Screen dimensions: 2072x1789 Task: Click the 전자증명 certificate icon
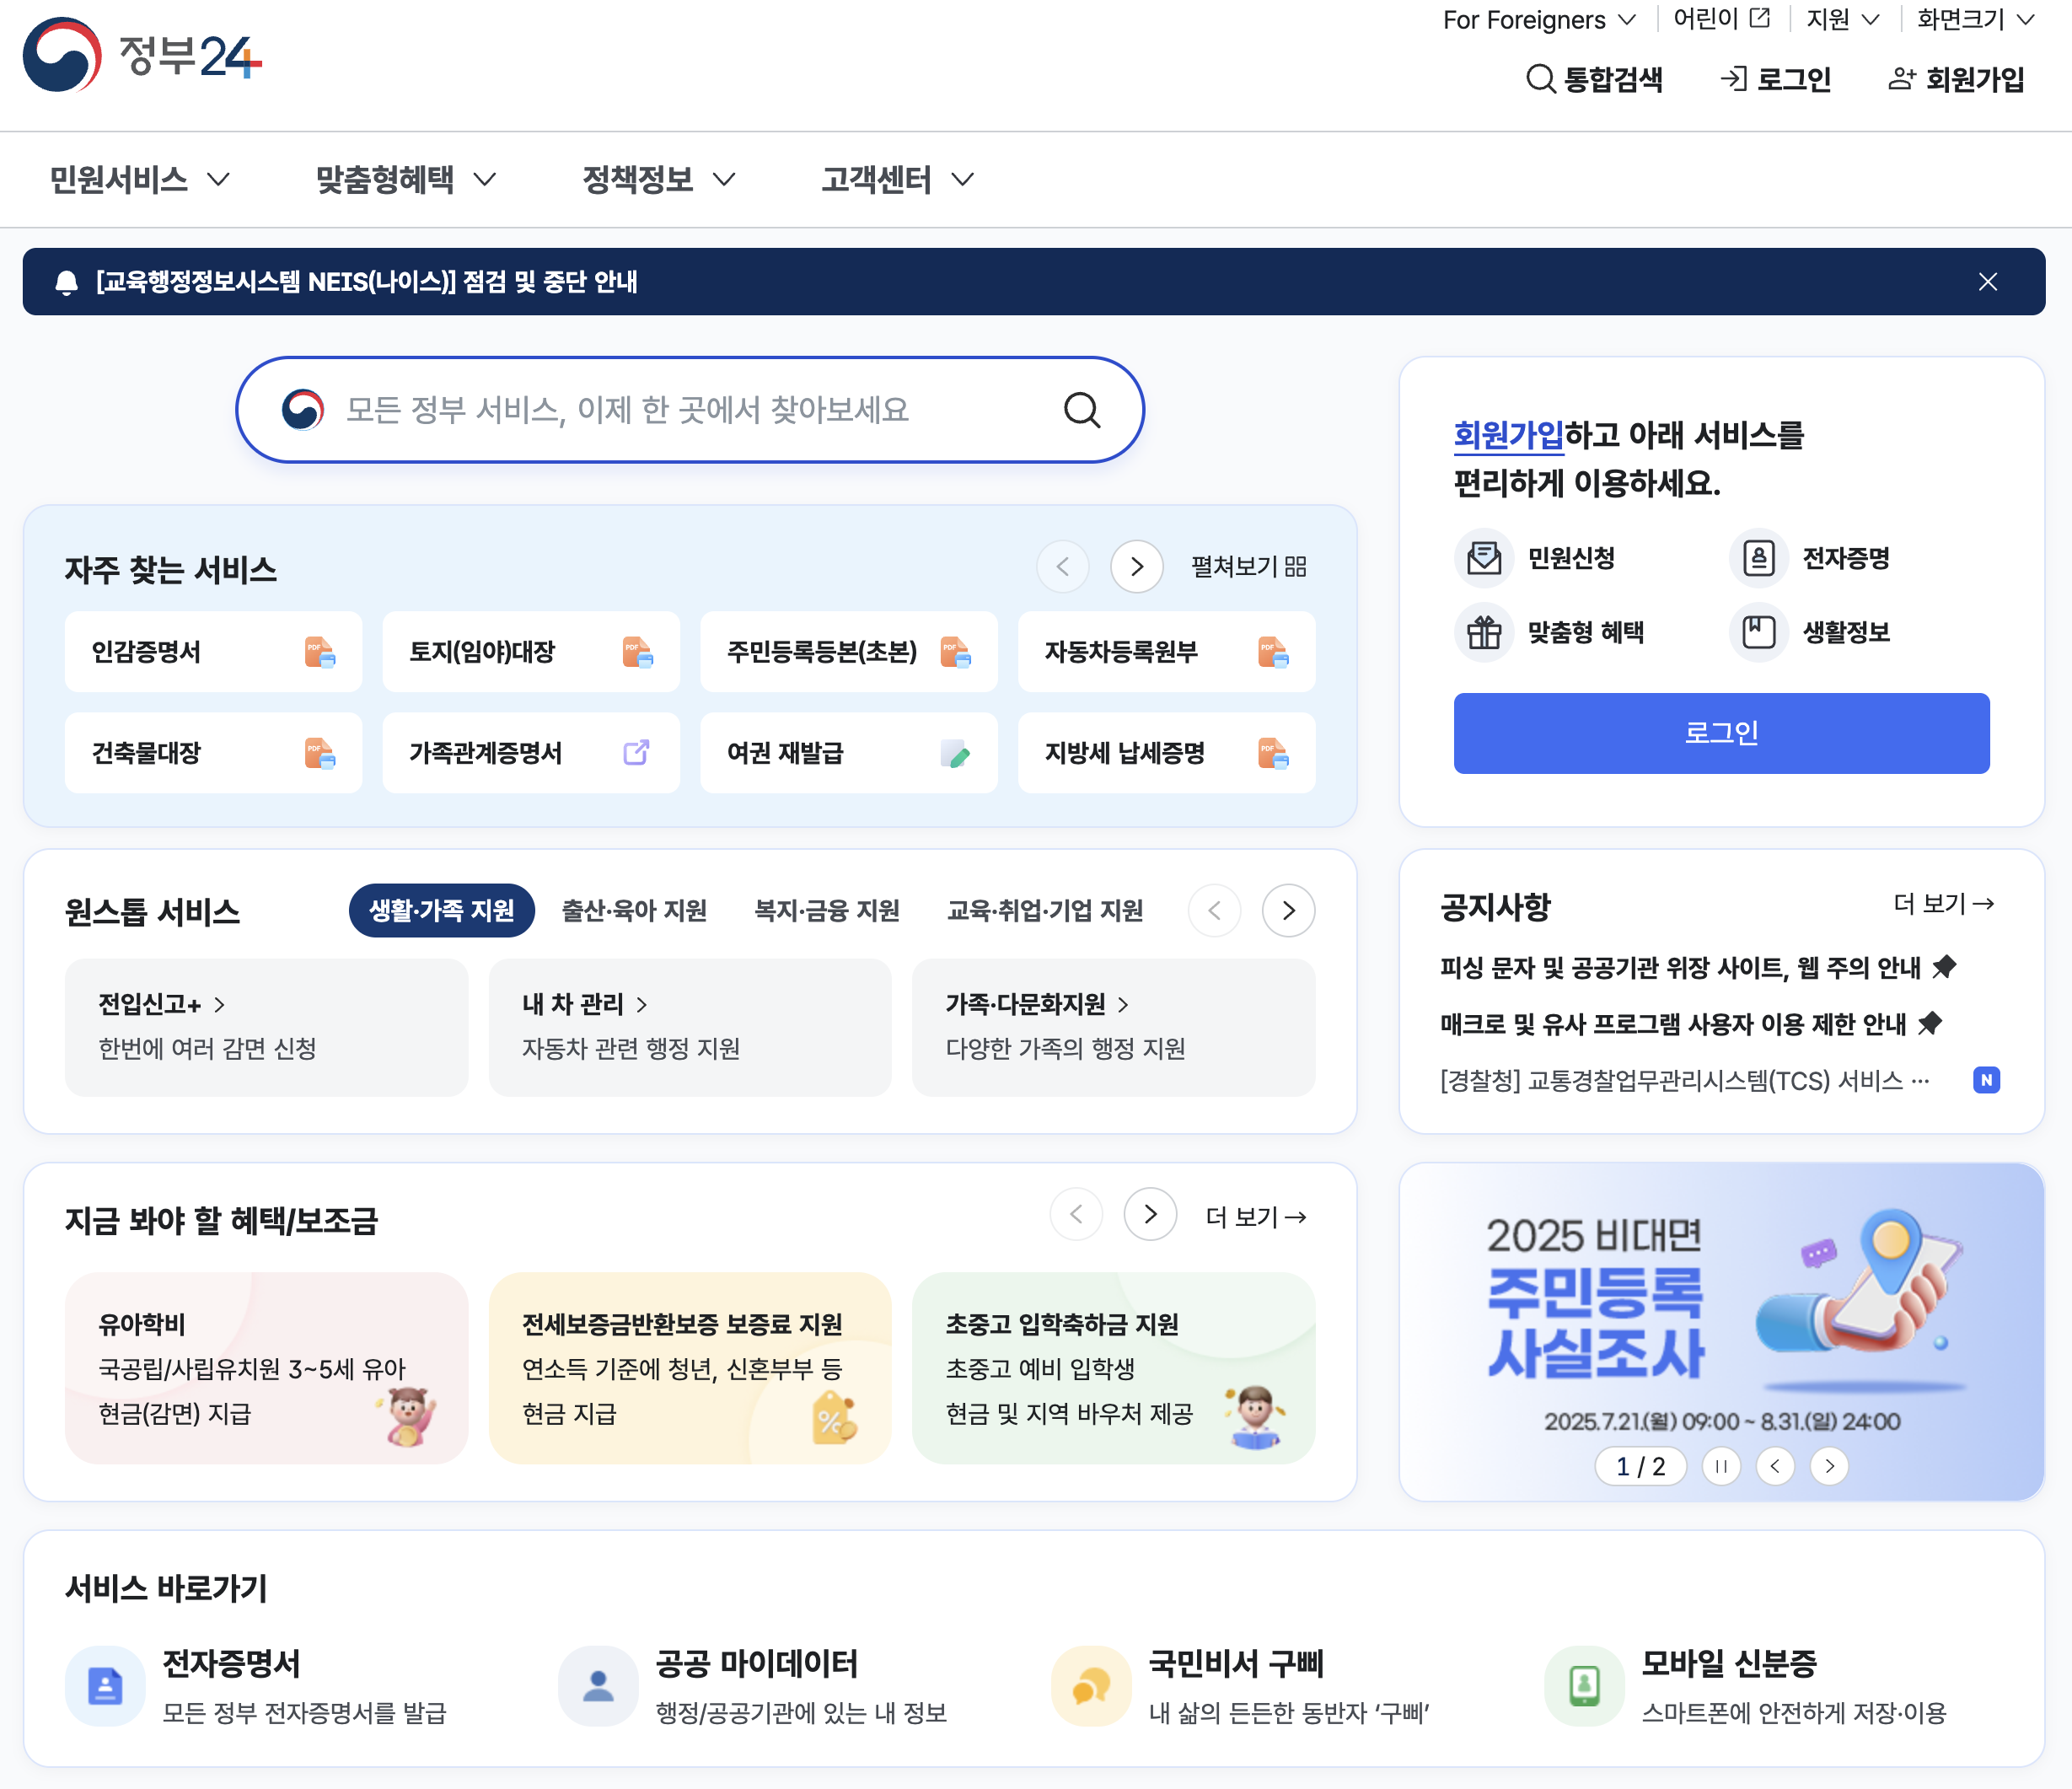(1758, 558)
